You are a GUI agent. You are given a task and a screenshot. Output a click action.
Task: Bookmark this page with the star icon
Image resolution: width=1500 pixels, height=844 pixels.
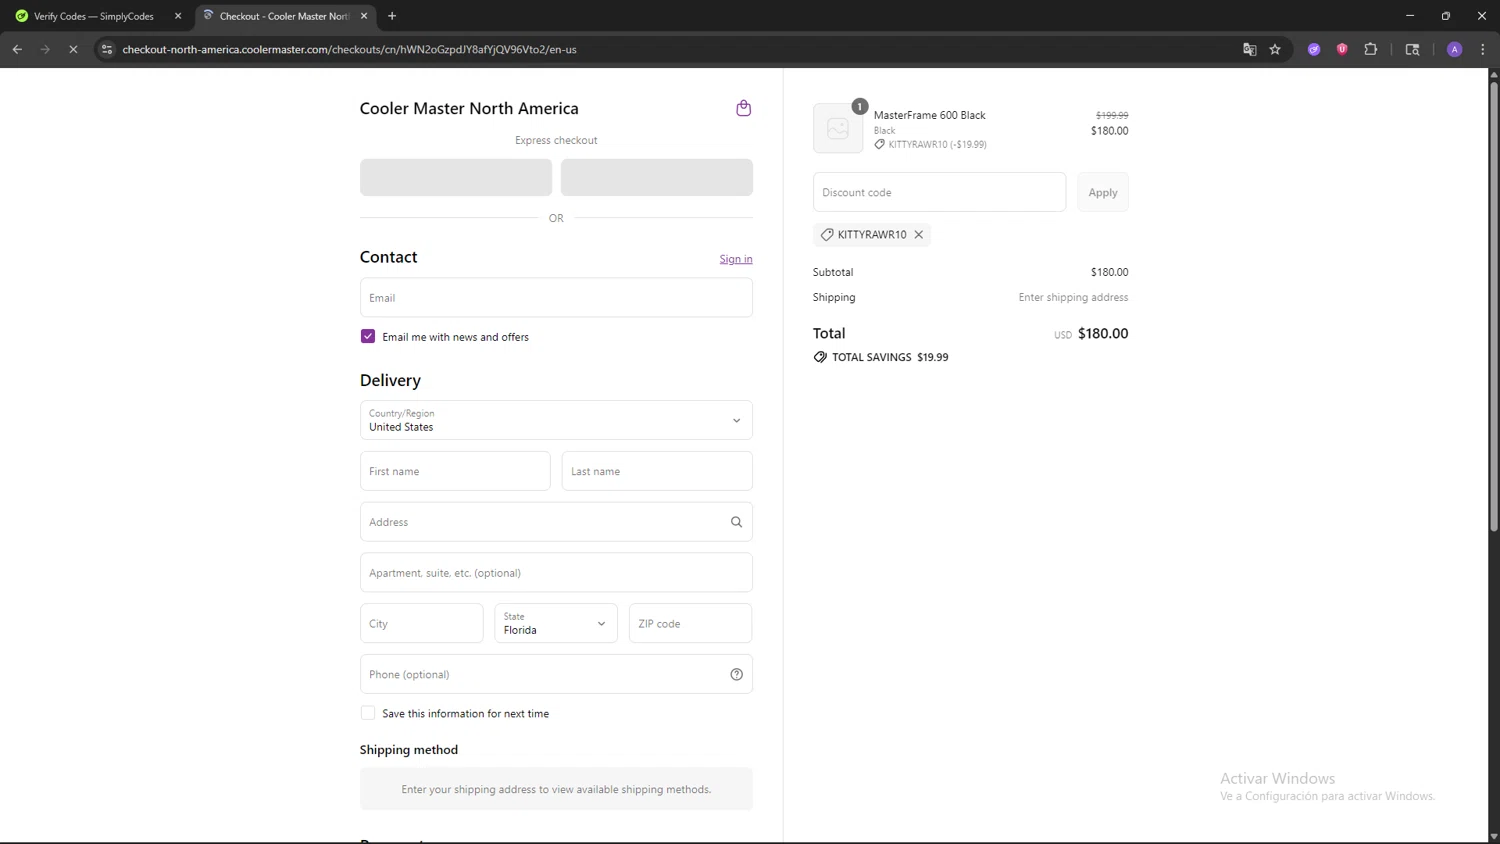click(x=1275, y=49)
